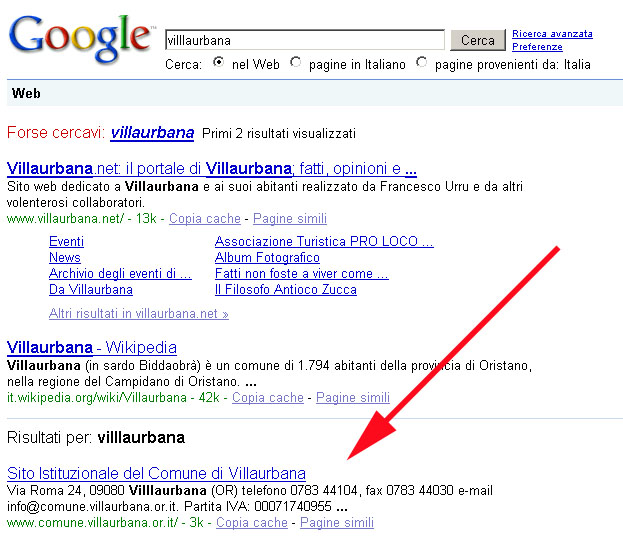Click the Wikipedia snippet about Biddaobrà
The height and width of the screenshot is (545, 623).
click(x=269, y=373)
